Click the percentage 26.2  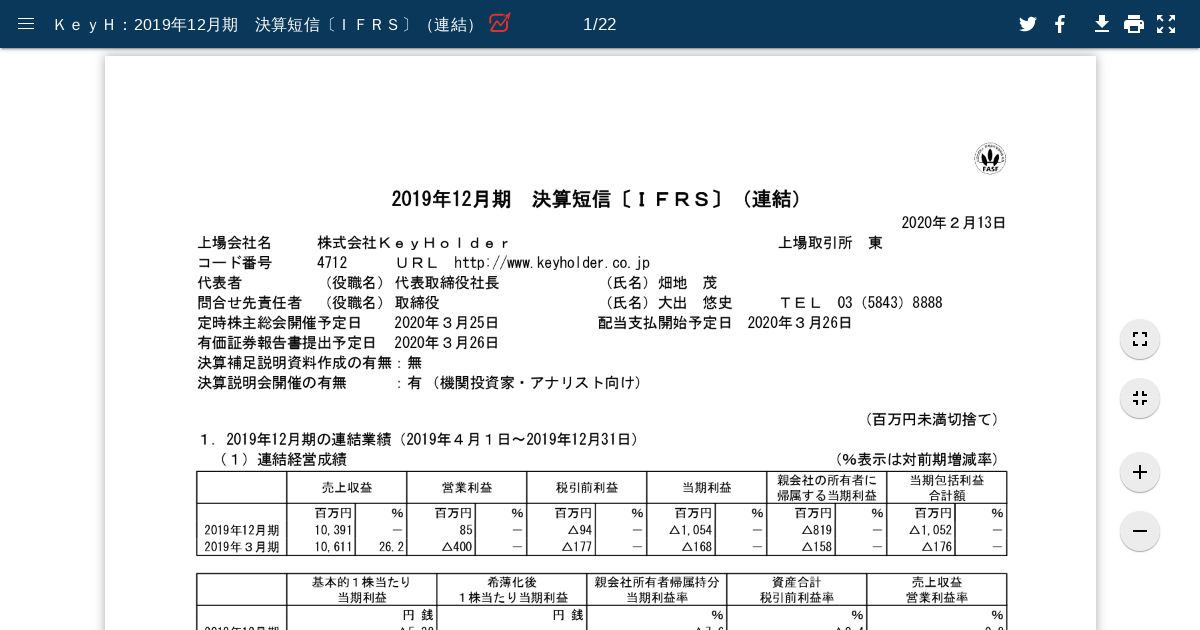(x=391, y=547)
